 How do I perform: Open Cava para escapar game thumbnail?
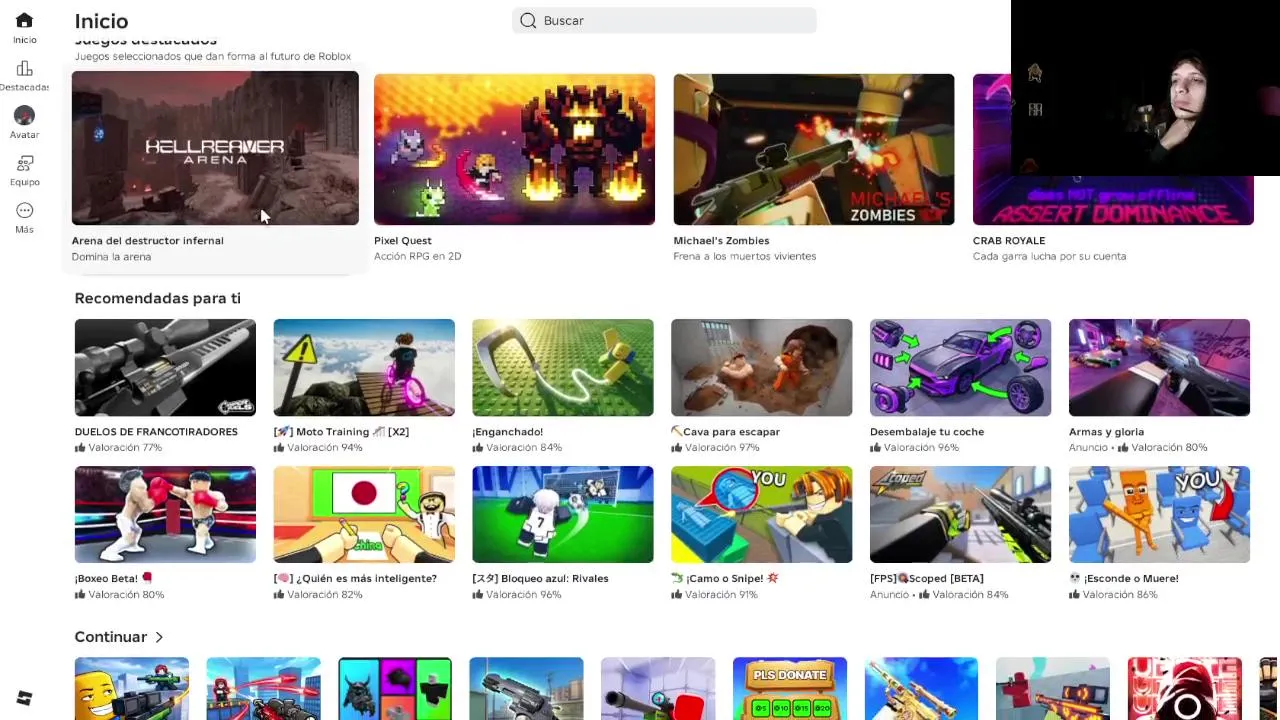(762, 367)
